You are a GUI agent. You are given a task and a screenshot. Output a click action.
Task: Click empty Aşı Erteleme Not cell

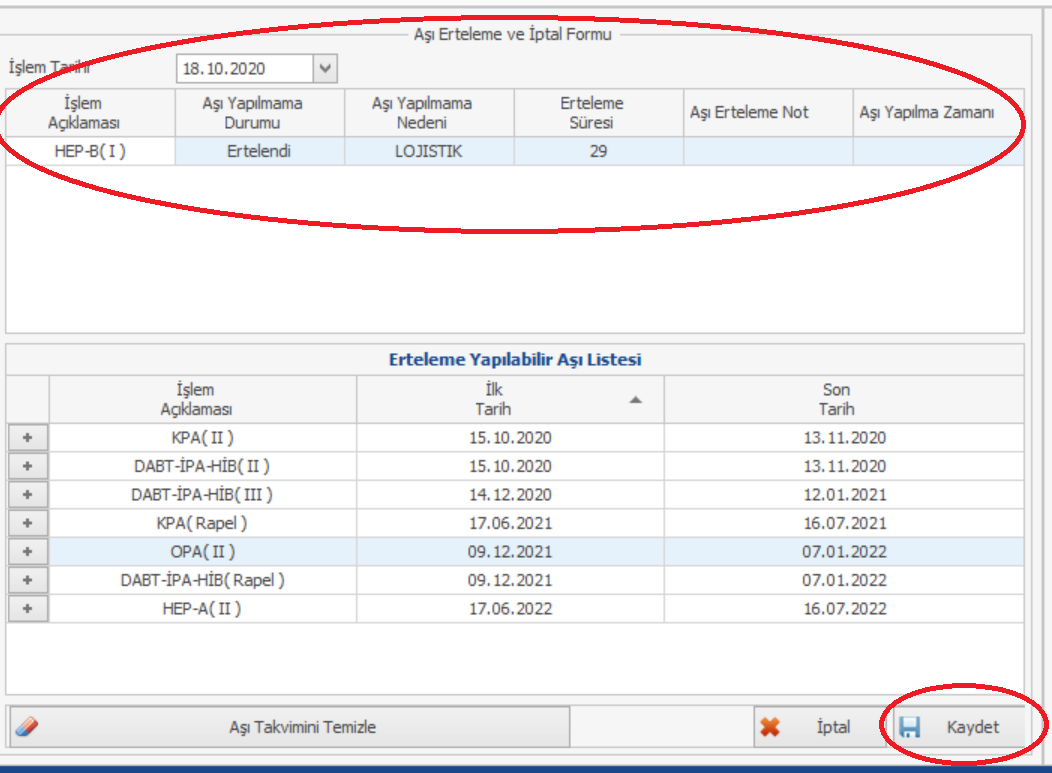coord(767,152)
